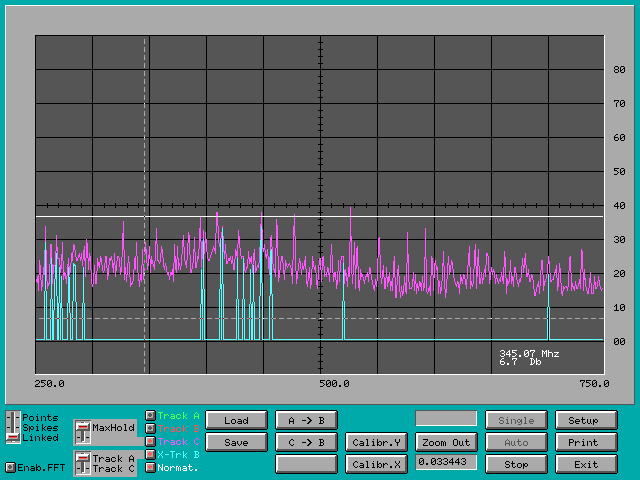640x480 pixels.
Task: Click the Load button
Action: [236, 420]
